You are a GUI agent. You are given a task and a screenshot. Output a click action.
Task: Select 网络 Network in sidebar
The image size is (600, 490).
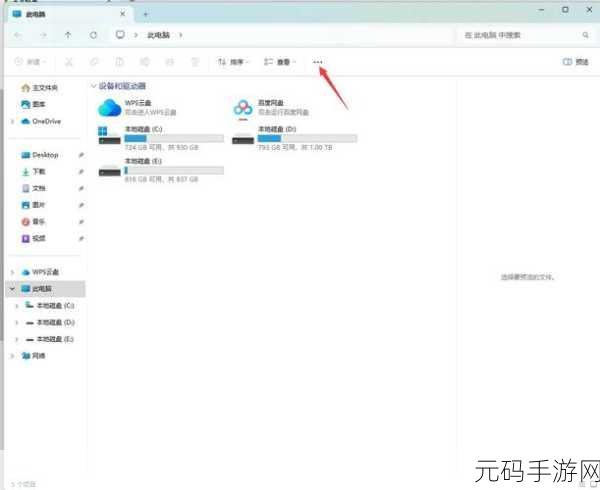[34, 356]
